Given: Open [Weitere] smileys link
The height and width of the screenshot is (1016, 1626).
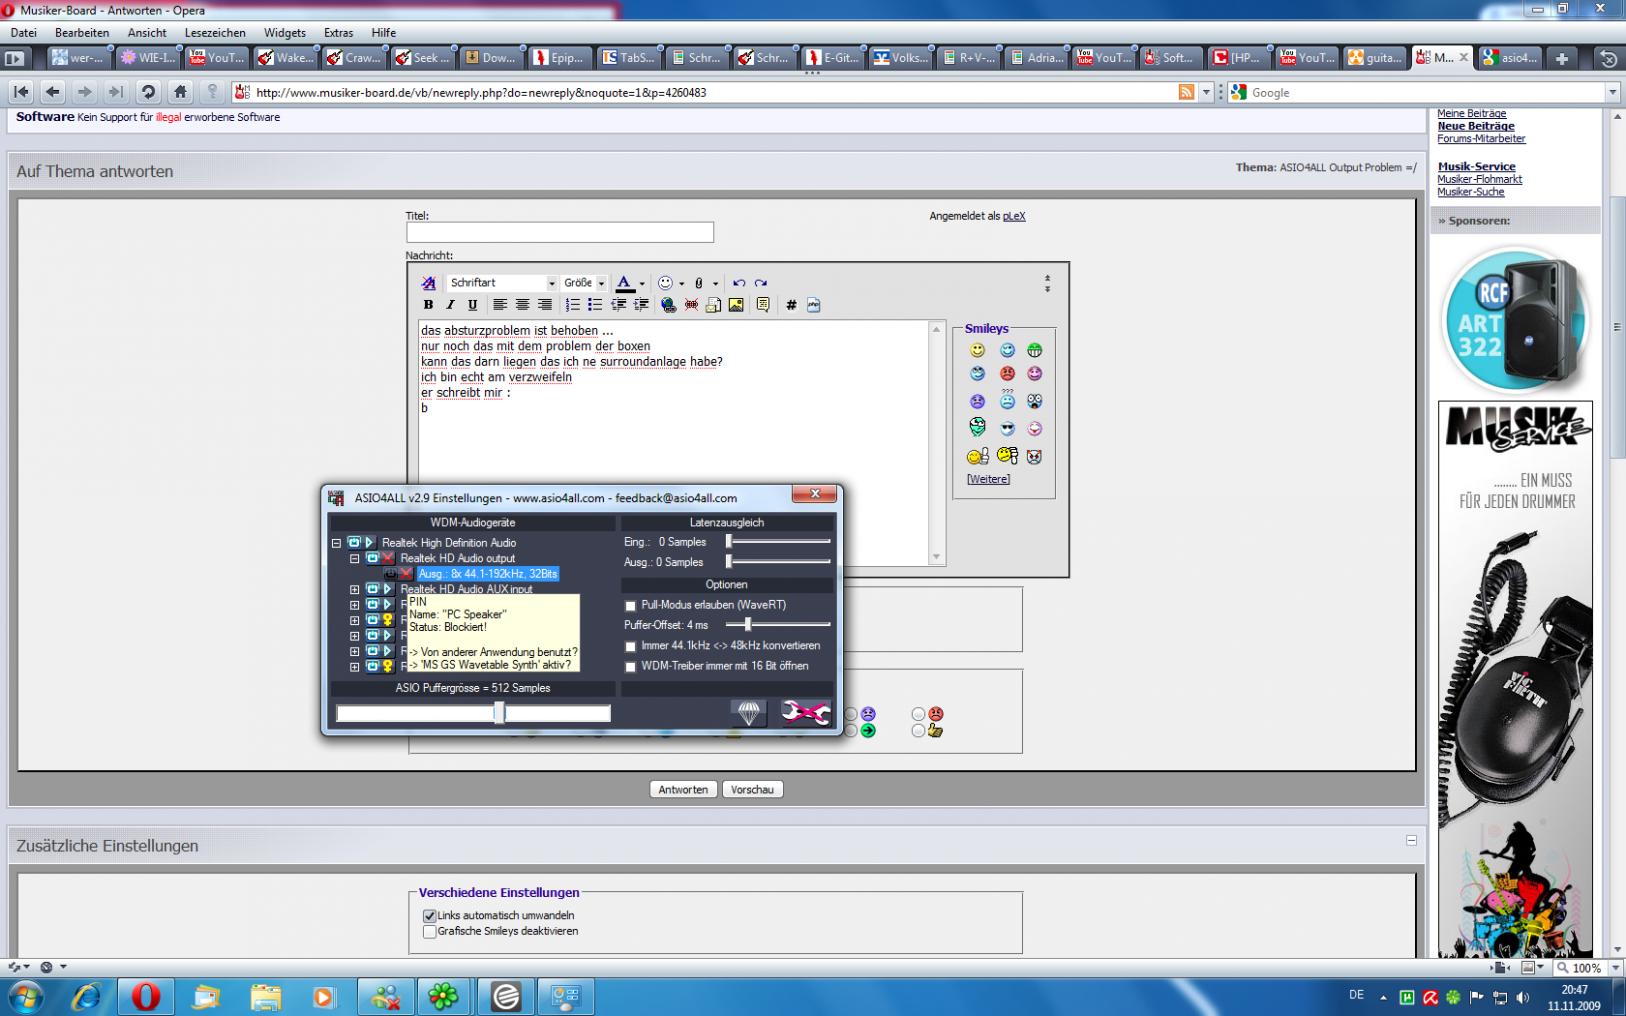Looking at the screenshot, I should pyautogui.click(x=988, y=479).
